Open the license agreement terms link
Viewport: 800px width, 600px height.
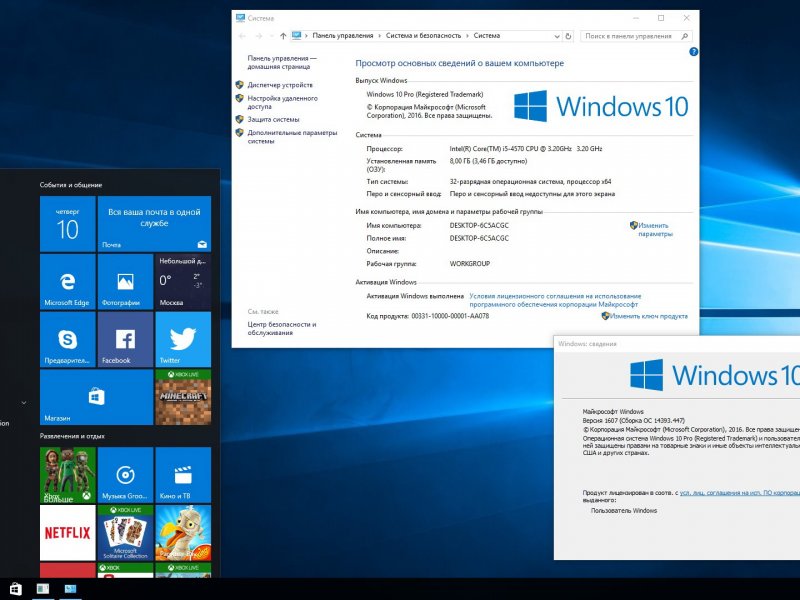pos(555,300)
